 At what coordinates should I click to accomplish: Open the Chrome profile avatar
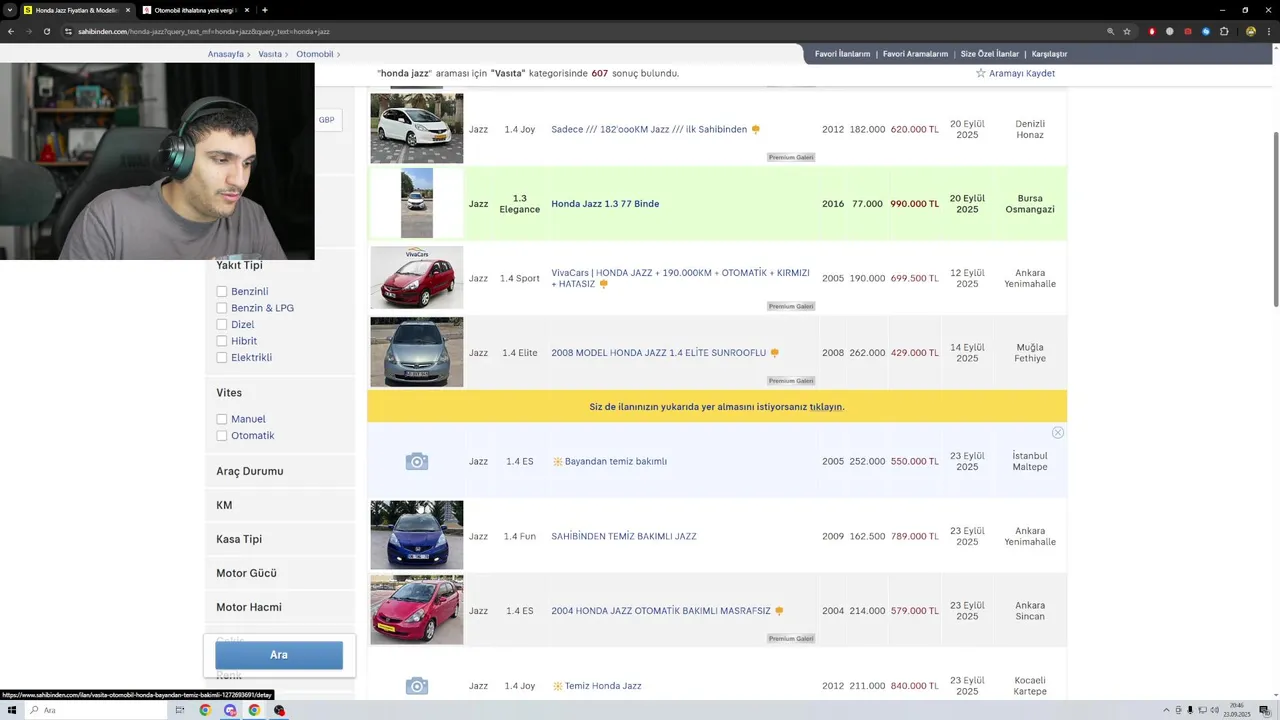click(1250, 31)
